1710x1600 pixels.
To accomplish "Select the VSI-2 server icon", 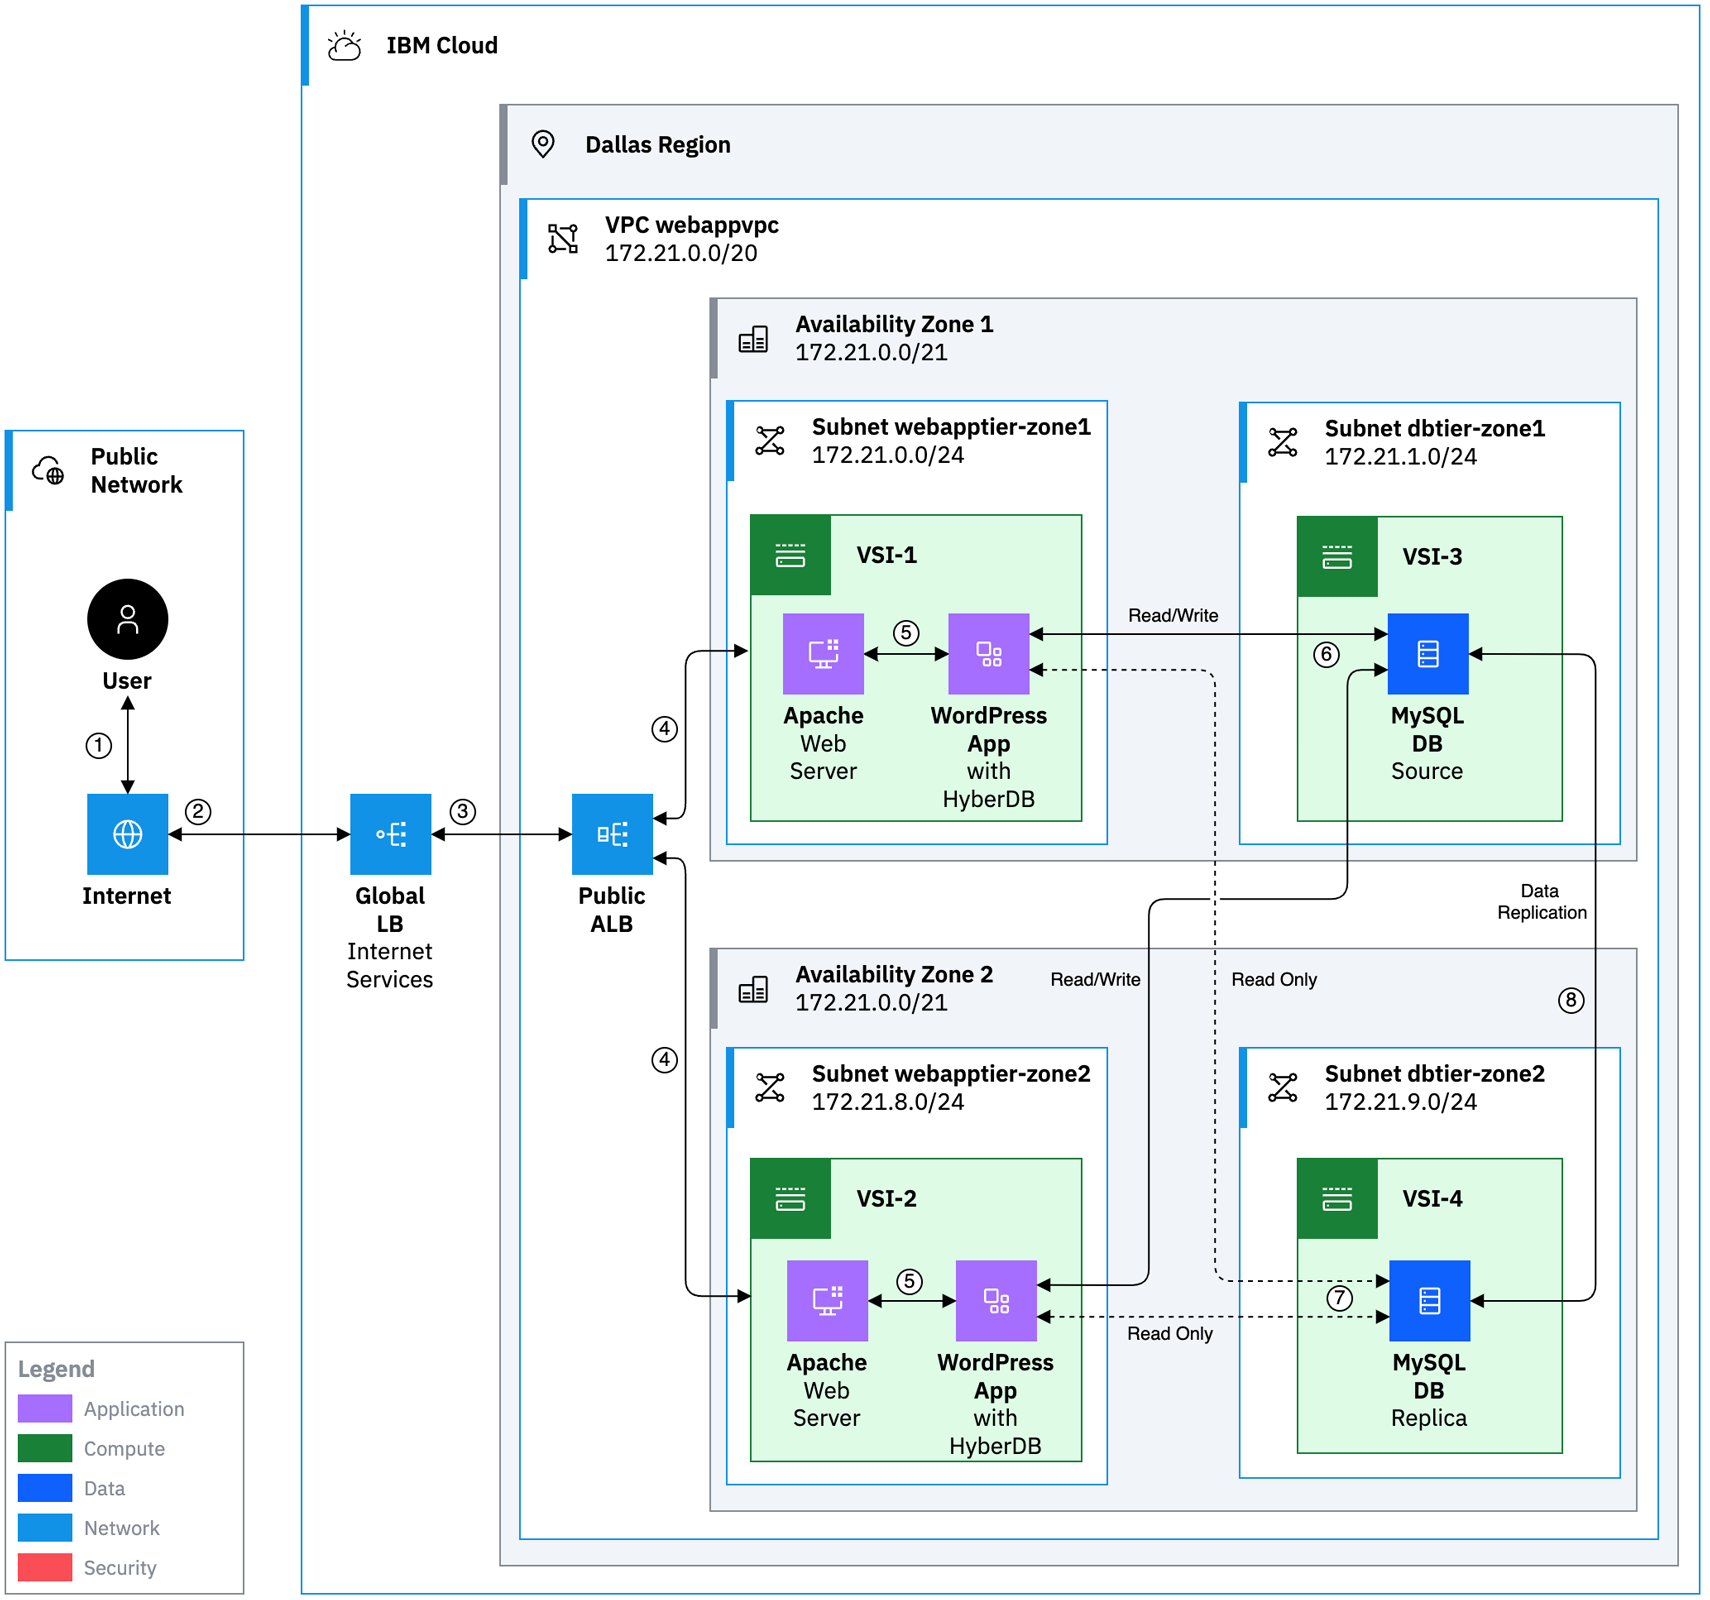I will coord(790,1199).
